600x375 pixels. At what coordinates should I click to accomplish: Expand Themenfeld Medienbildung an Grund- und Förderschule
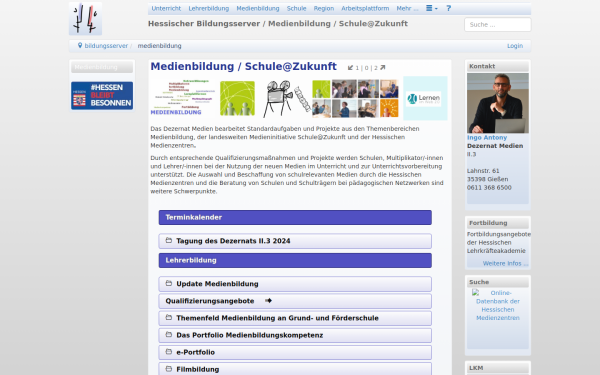tap(295, 318)
